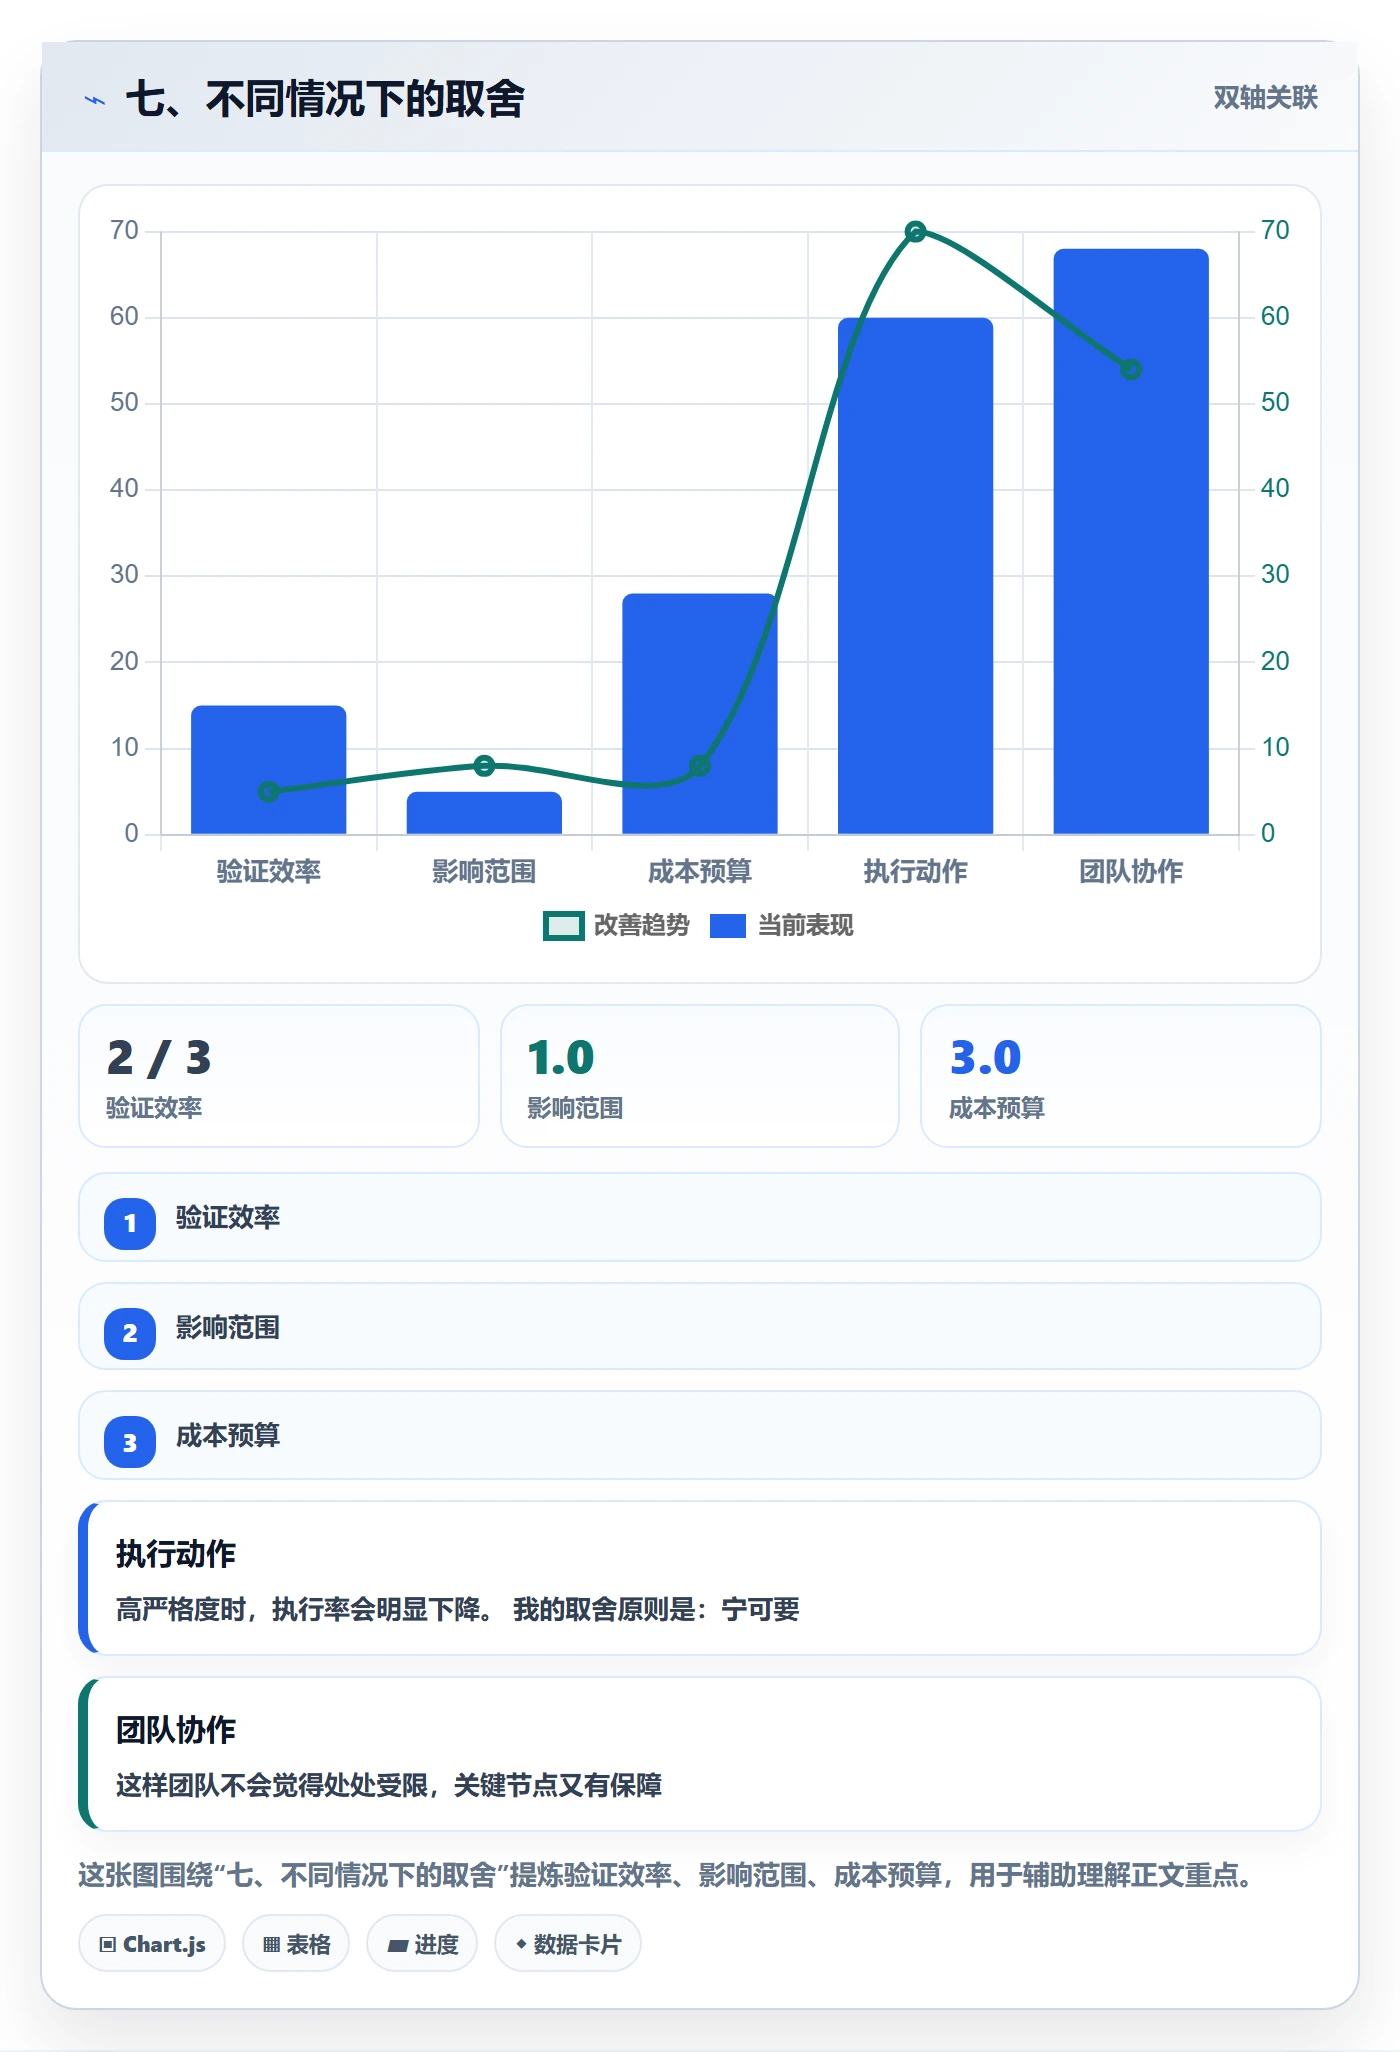Click the 当前表现 legend label
The image size is (1400, 2052).
click(805, 926)
